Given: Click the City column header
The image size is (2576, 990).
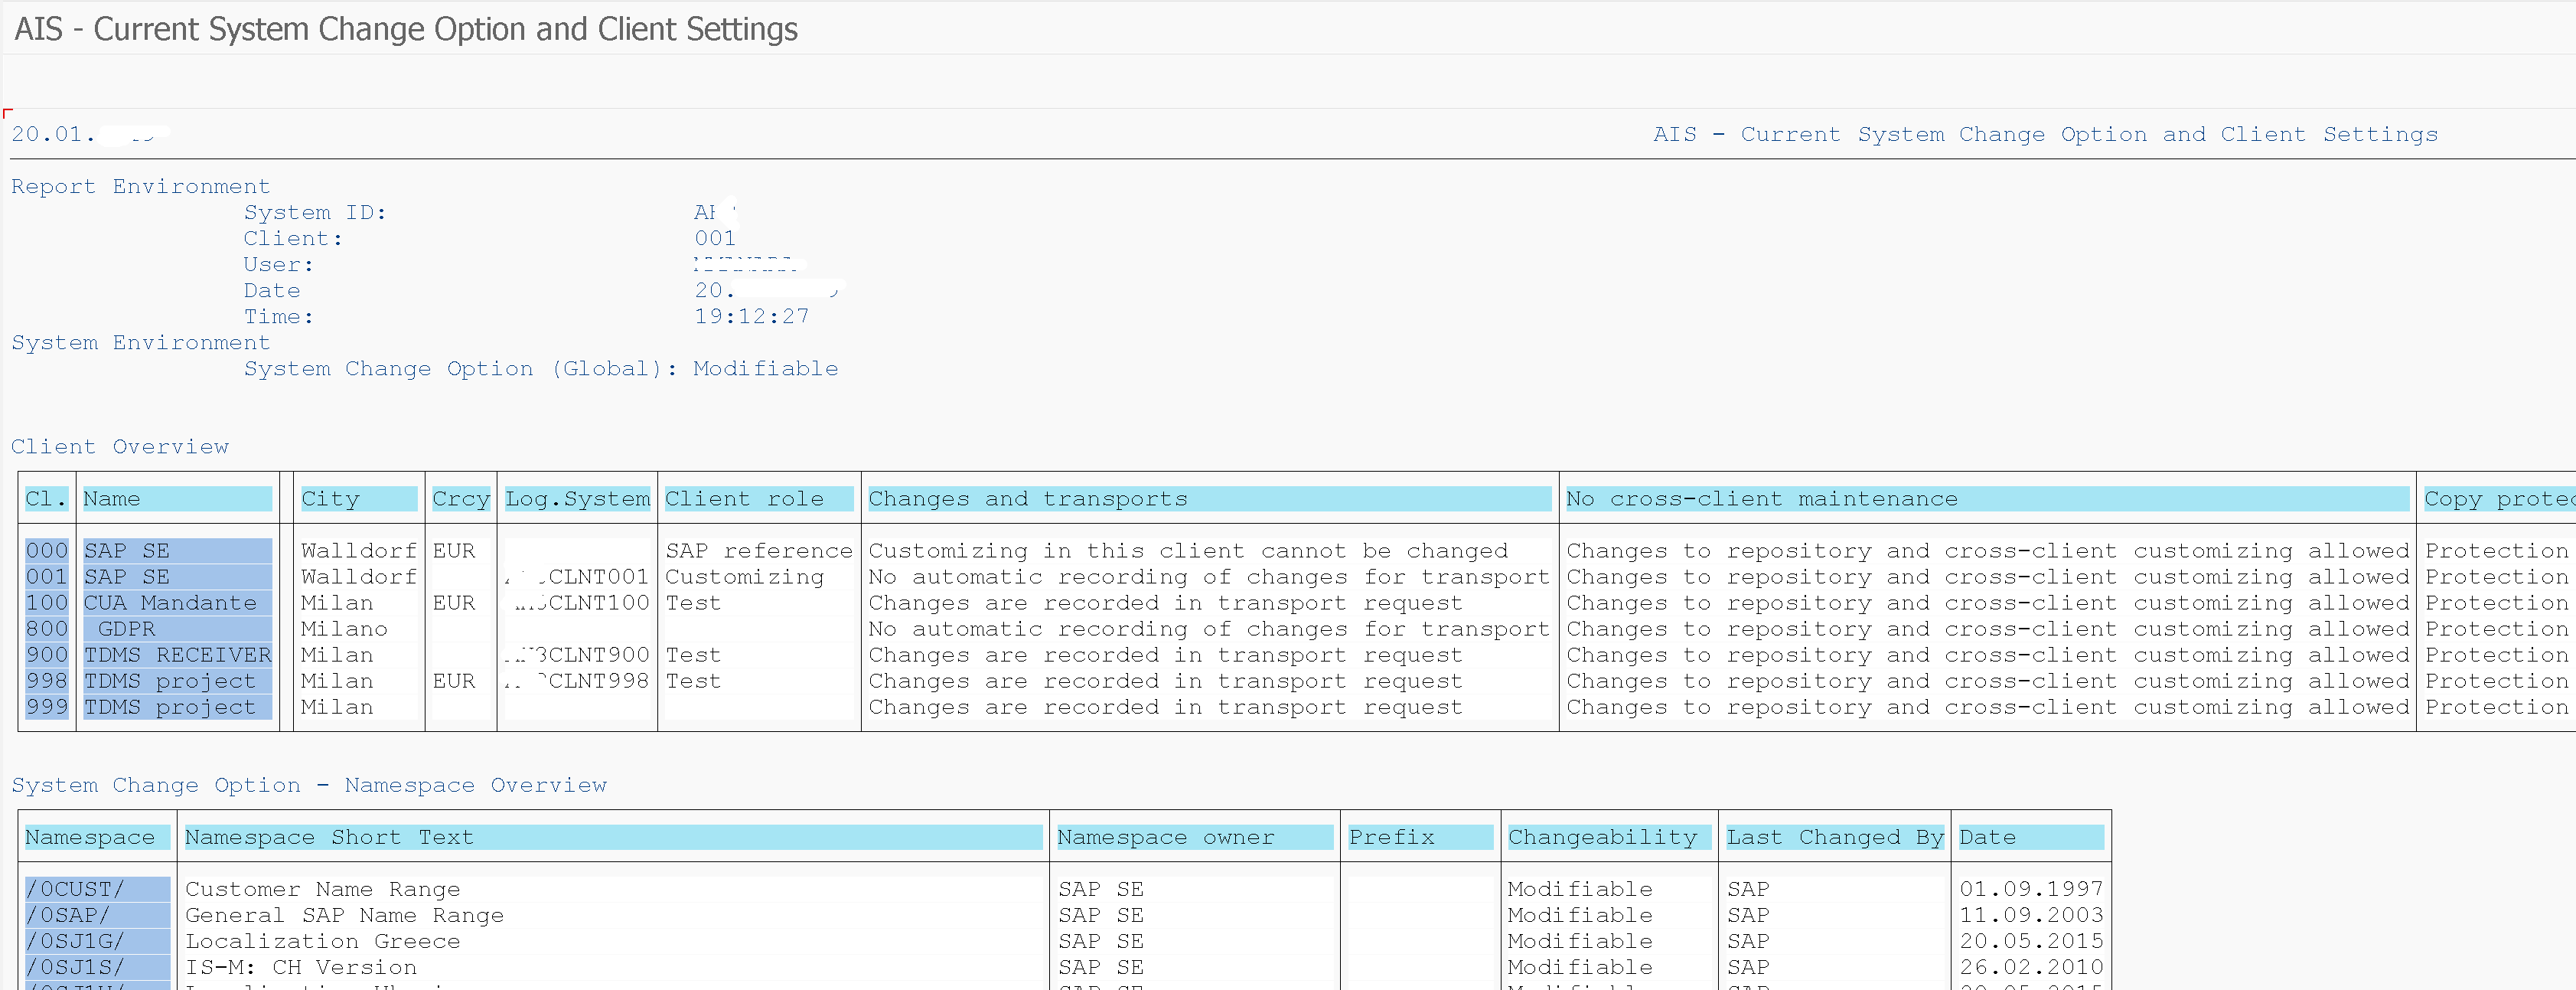Looking at the screenshot, I should pos(359,499).
